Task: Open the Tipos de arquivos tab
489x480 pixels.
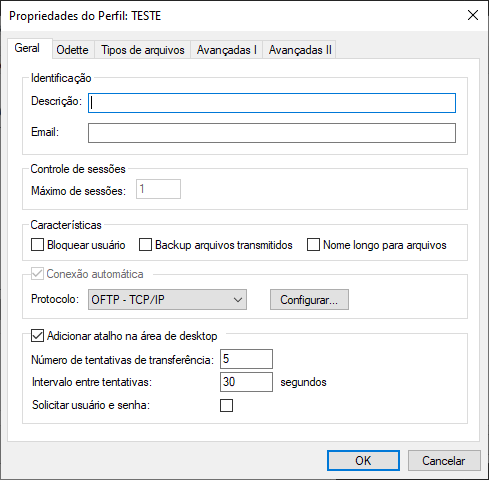Action: click(x=143, y=50)
